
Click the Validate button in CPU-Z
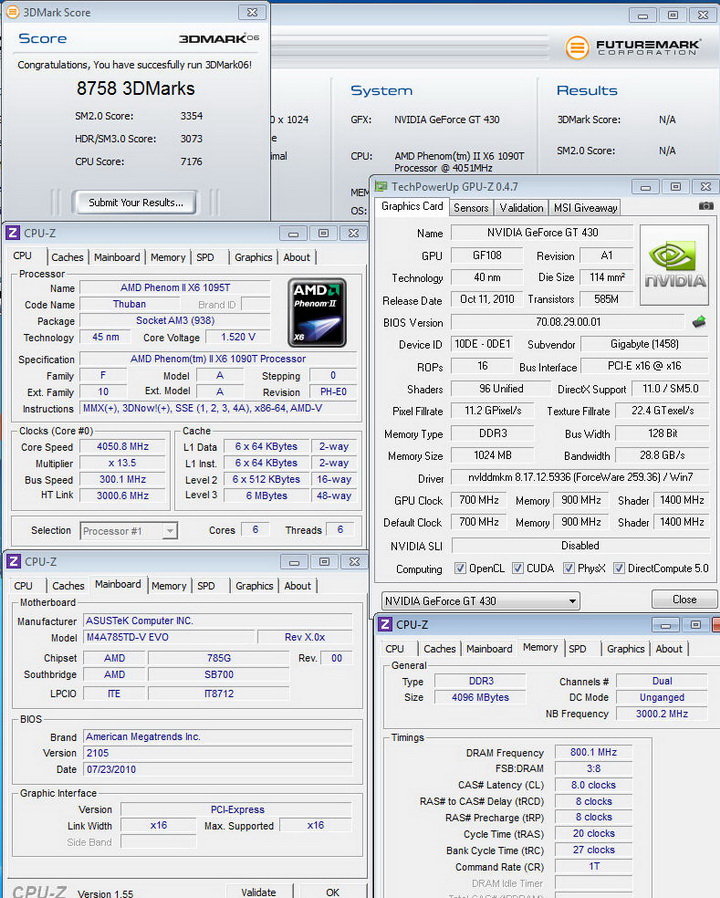258,891
